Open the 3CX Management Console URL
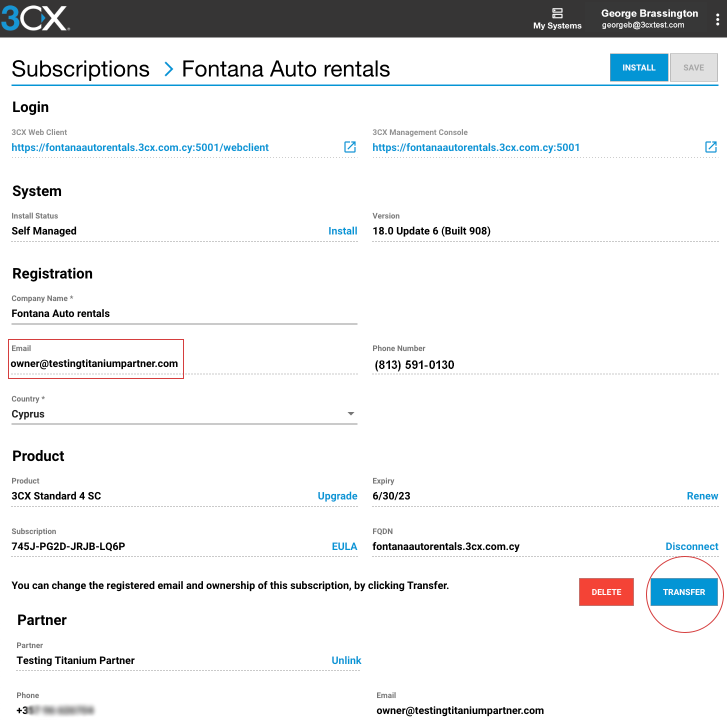The image size is (727, 720). pyautogui.click(x=476, y=147)
